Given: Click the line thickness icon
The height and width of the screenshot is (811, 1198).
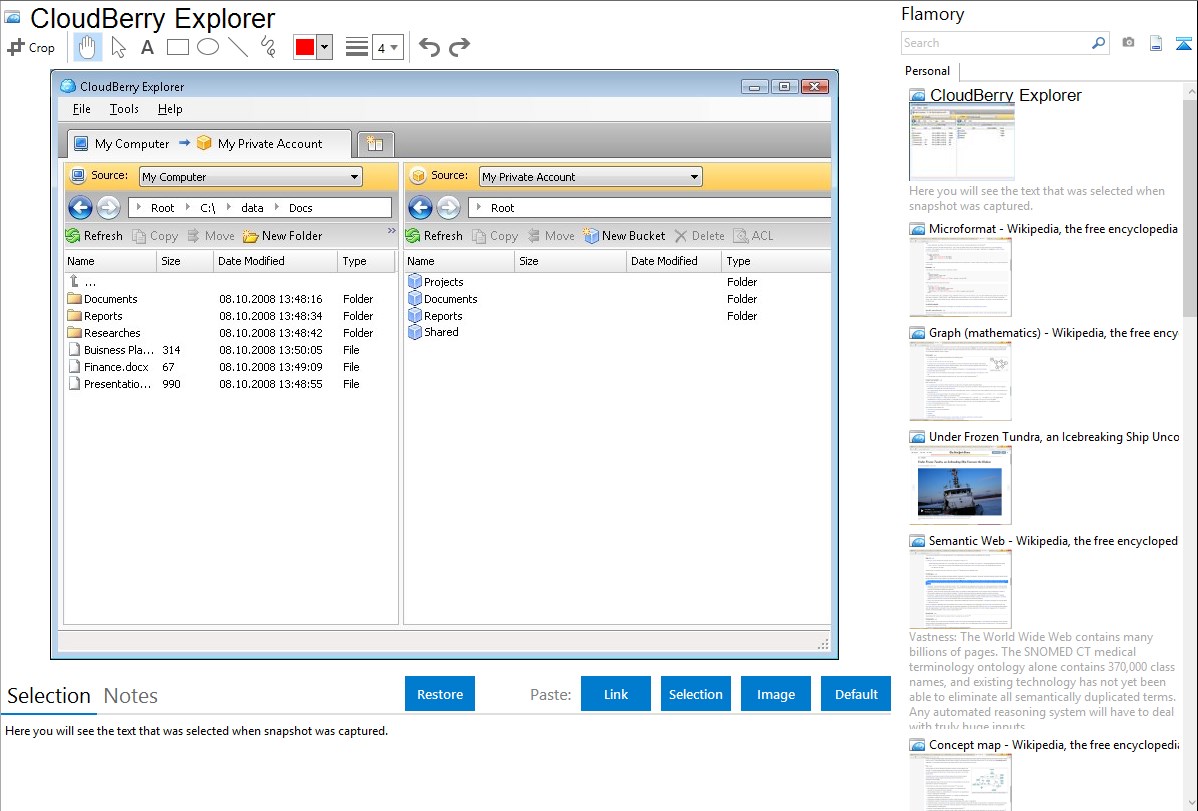Looking at the screenshot, I should tap(356, 47).
